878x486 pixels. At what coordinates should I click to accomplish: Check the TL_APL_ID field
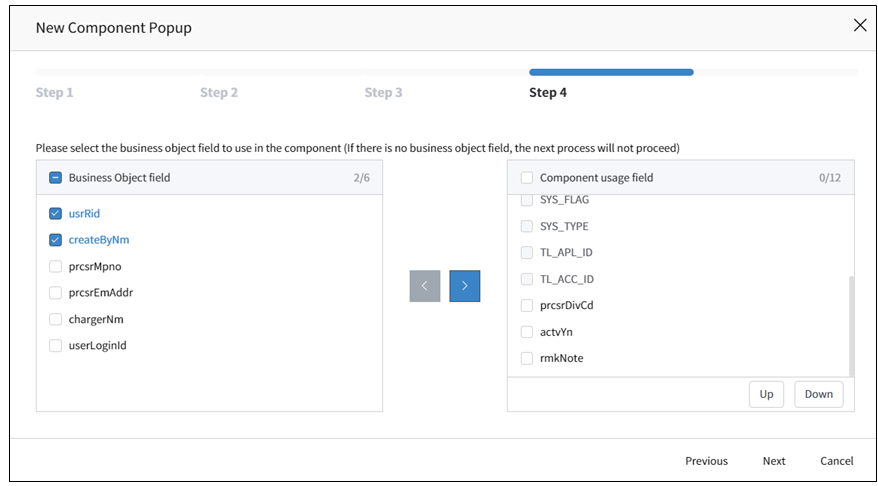526,253
